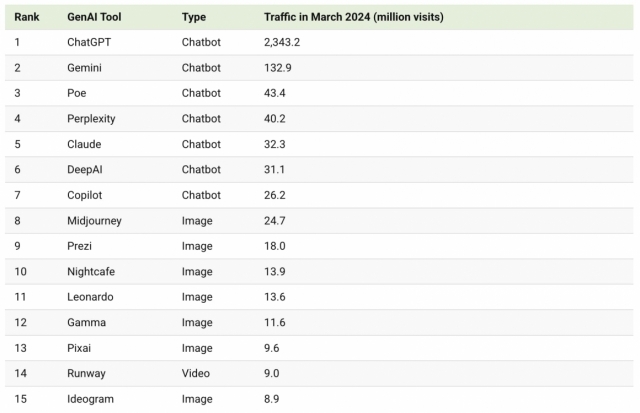Click the Video type cell for Runway
The width and height of the screenshot is (640, 413).
196,373
